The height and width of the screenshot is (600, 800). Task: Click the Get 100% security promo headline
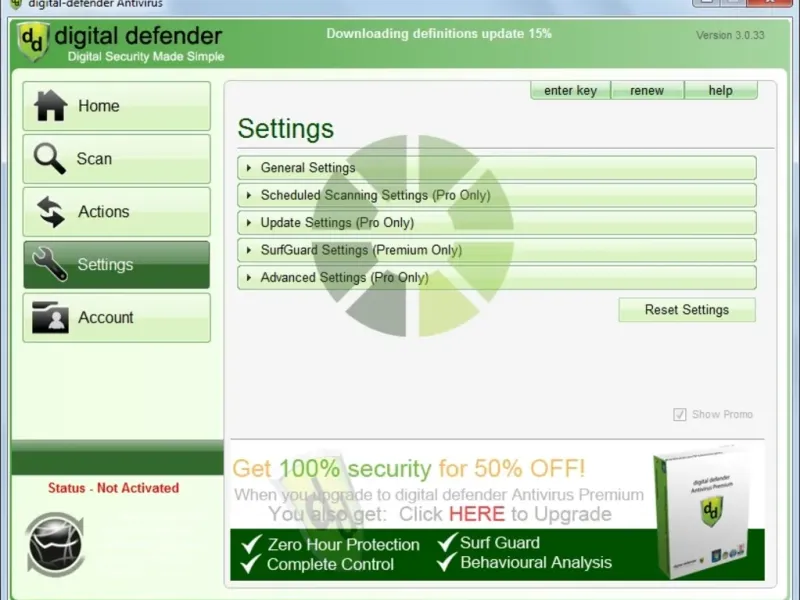point(409,468)
